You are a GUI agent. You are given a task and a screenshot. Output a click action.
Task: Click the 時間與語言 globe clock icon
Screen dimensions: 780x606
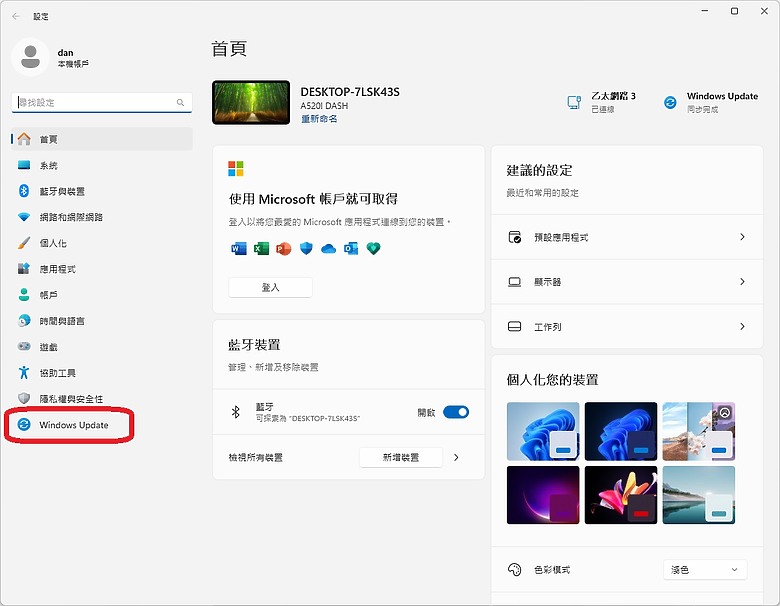pyautogui.click(x=24, y=321)
